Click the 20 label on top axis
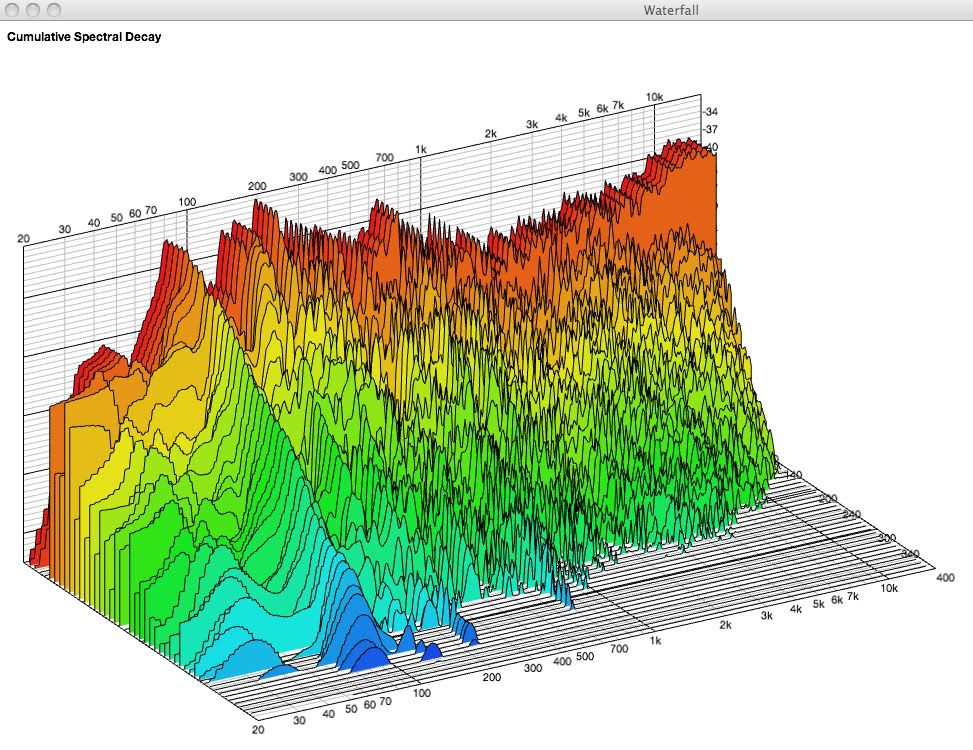Screen dimensions: 973x750 click(23, 238)
